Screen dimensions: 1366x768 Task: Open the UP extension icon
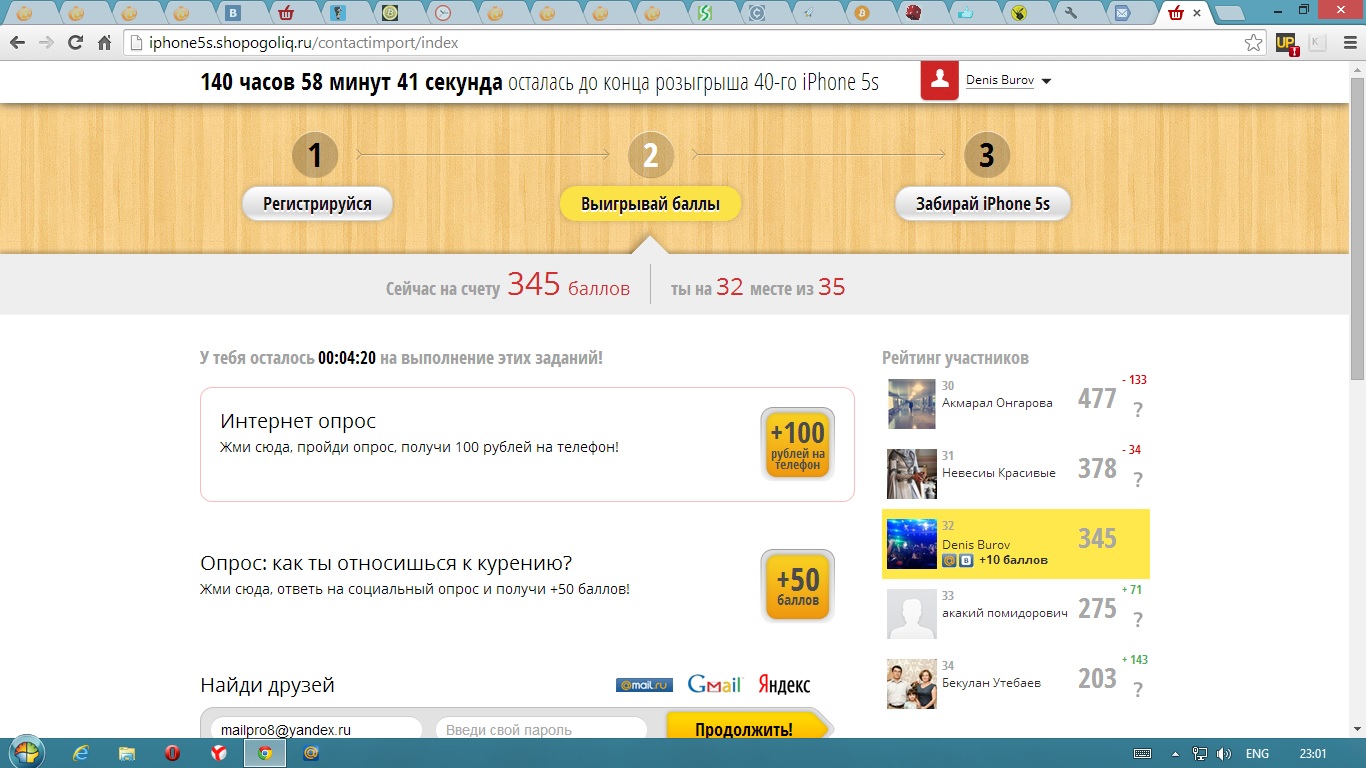1287,43
